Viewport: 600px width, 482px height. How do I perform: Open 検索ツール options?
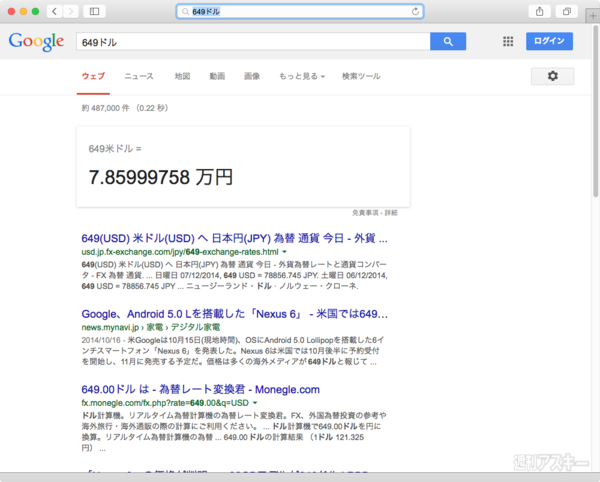tap(361, 76)
